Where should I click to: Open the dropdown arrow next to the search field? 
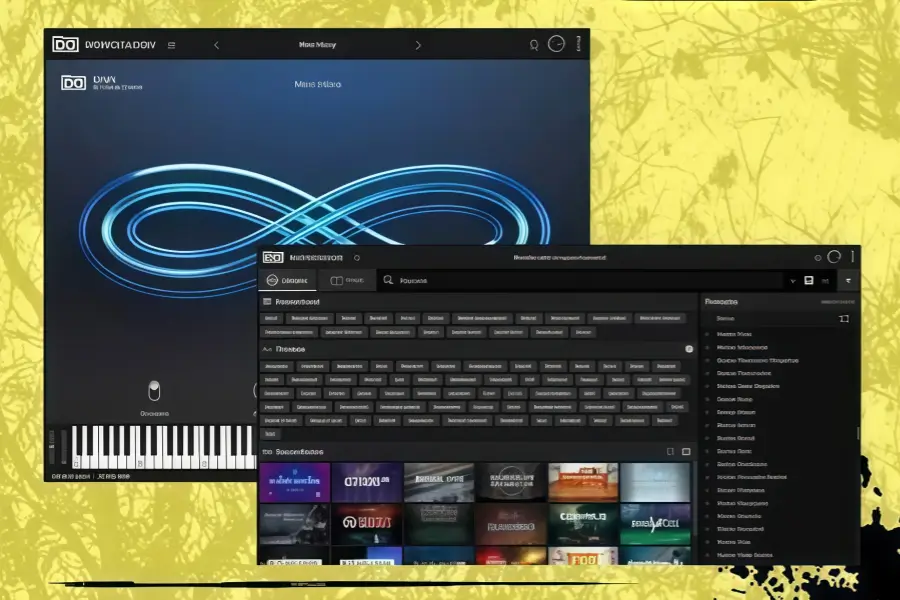click(x=793, y=281)
